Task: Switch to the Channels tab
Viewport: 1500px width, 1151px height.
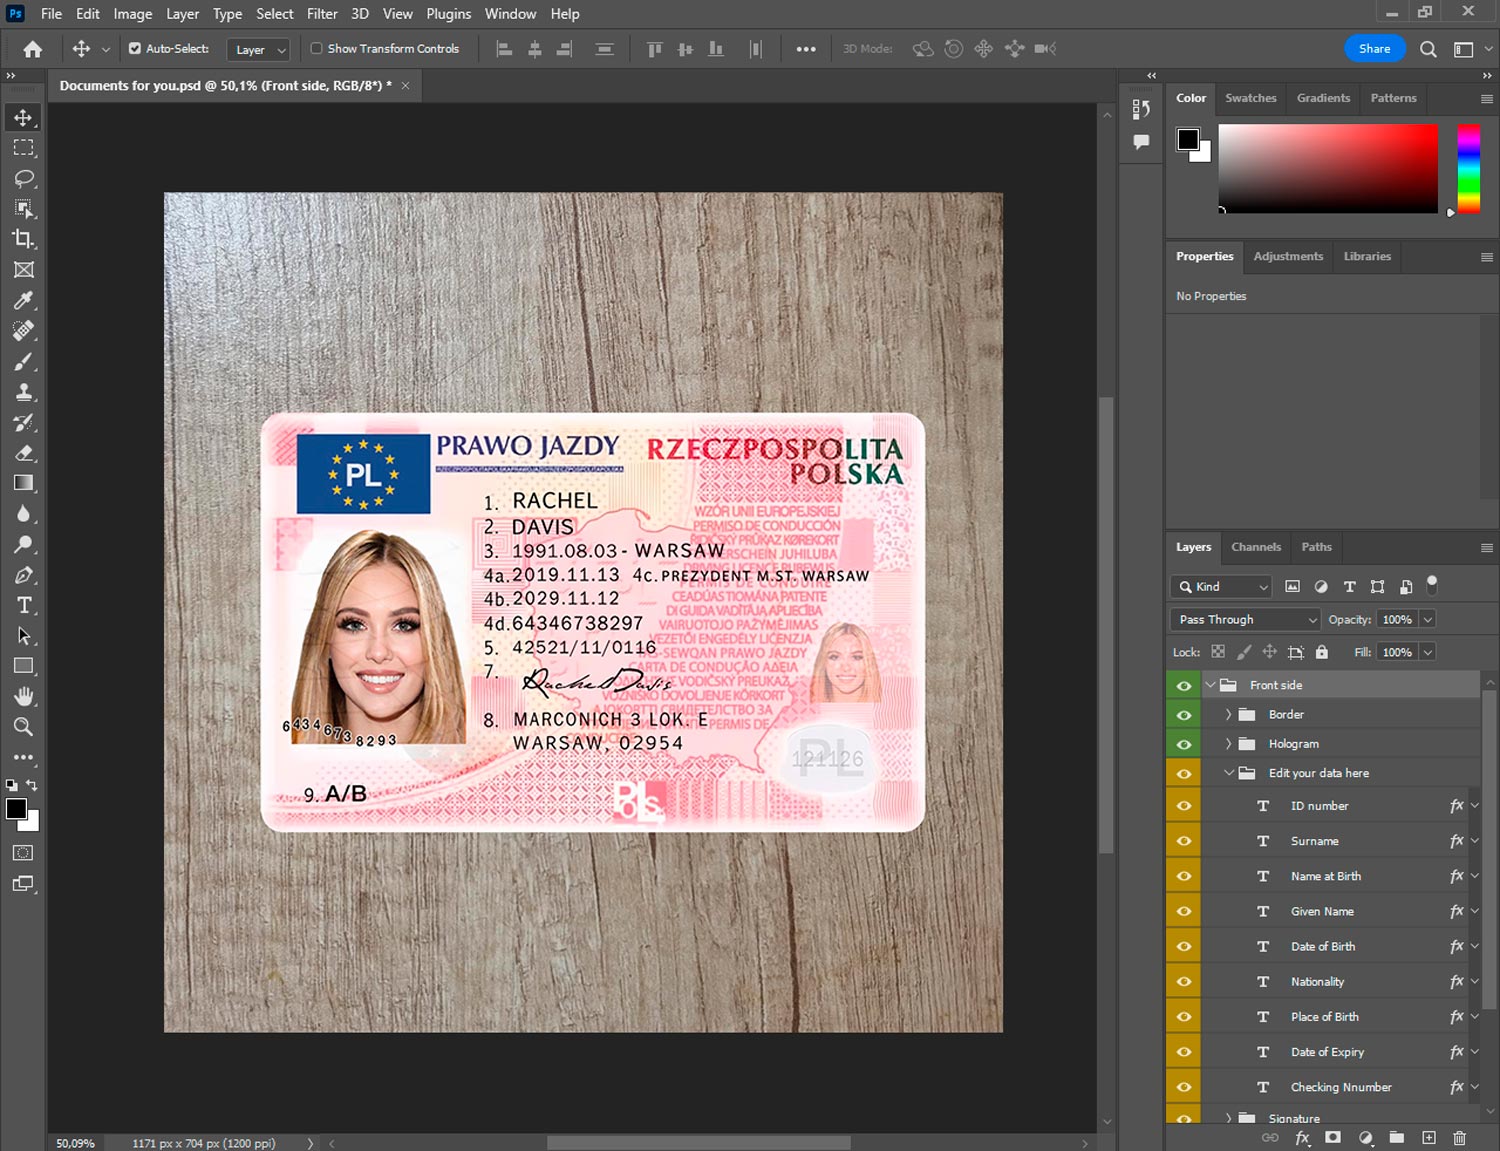Action: click(x=1255, y=547)
